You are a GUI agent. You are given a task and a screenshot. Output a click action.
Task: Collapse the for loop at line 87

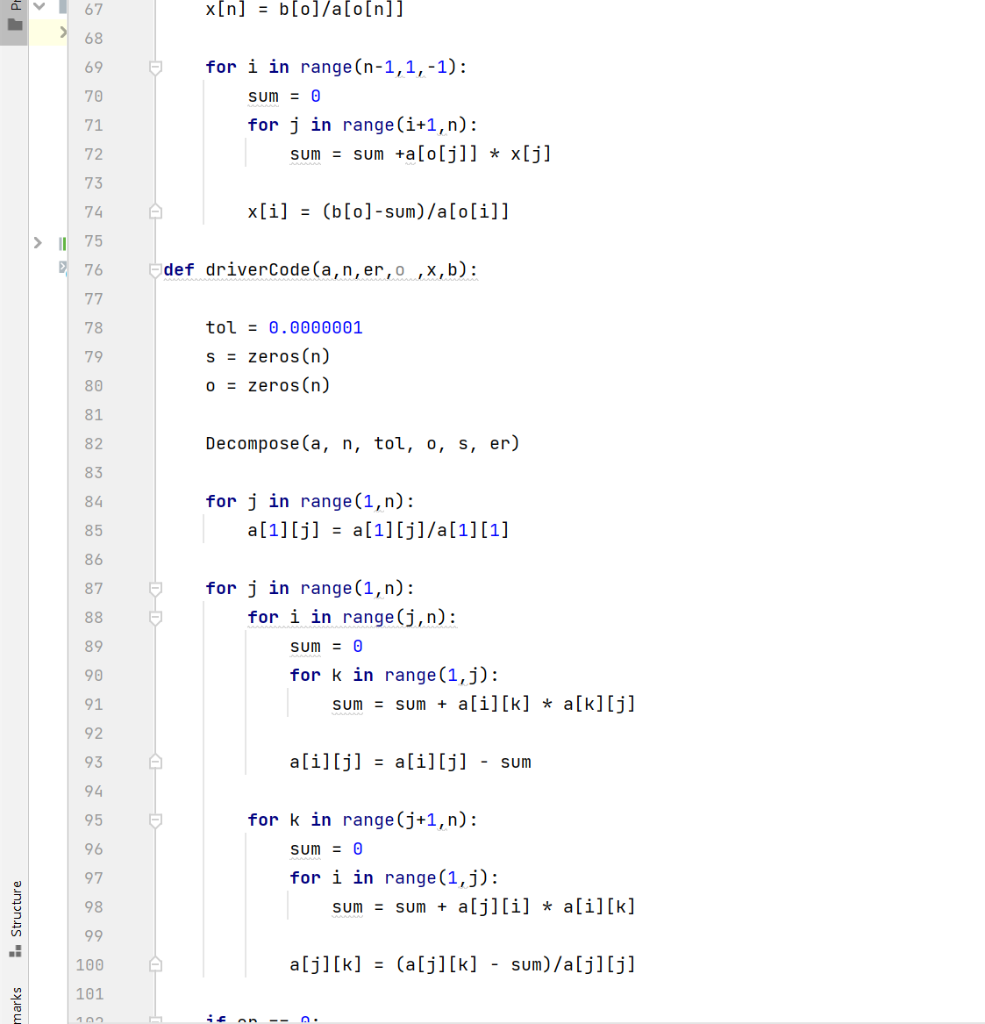pos(155,587)
